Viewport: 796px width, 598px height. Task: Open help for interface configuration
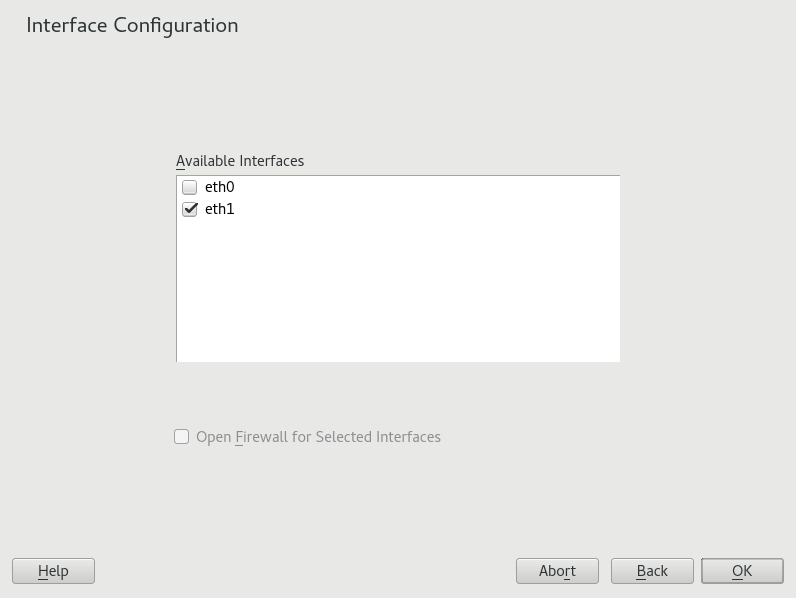point(53,571)
